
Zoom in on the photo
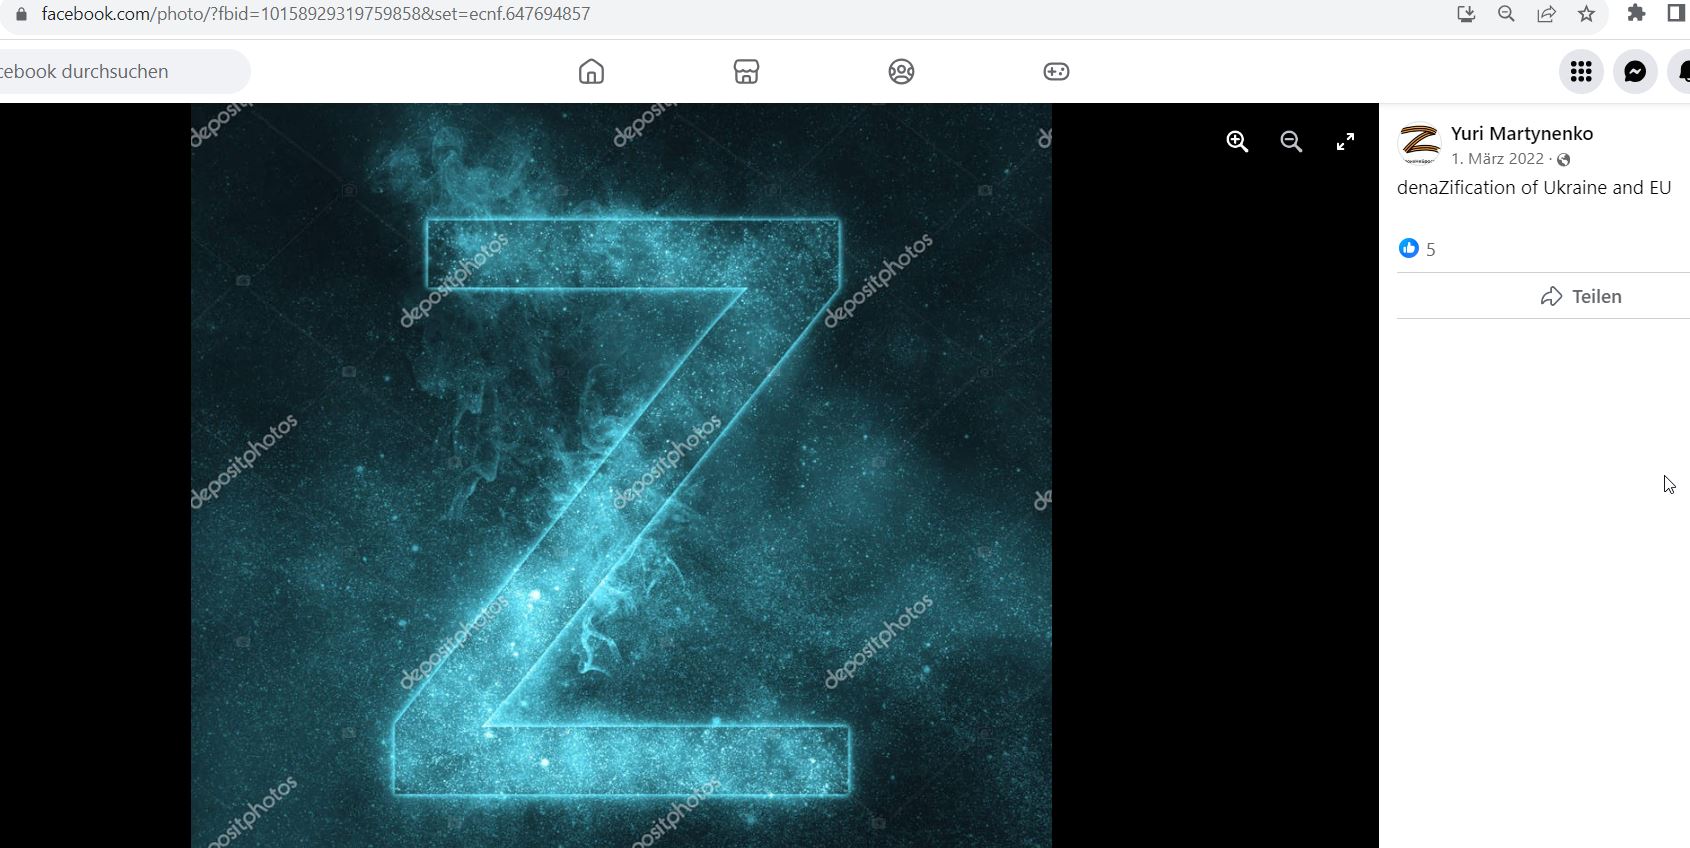pyautogui.click(x=1237, y=141)
